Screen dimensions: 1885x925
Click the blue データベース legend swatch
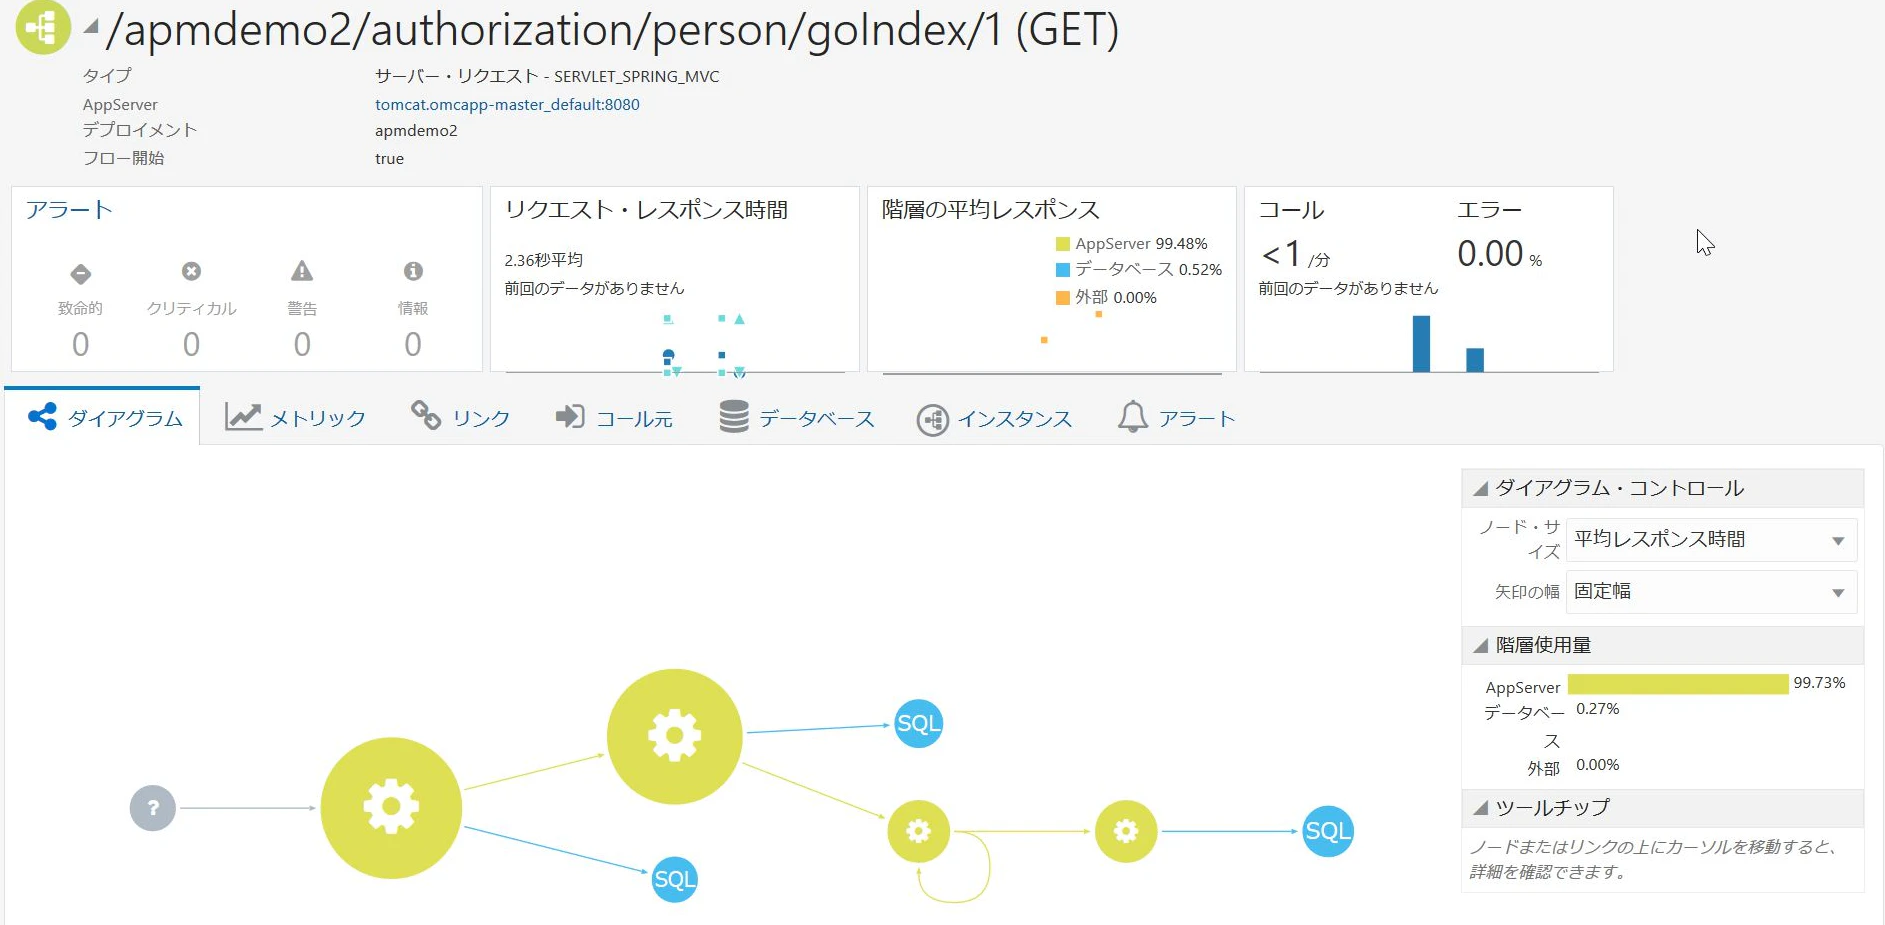pyautogui.click(x=1063, y=270)
